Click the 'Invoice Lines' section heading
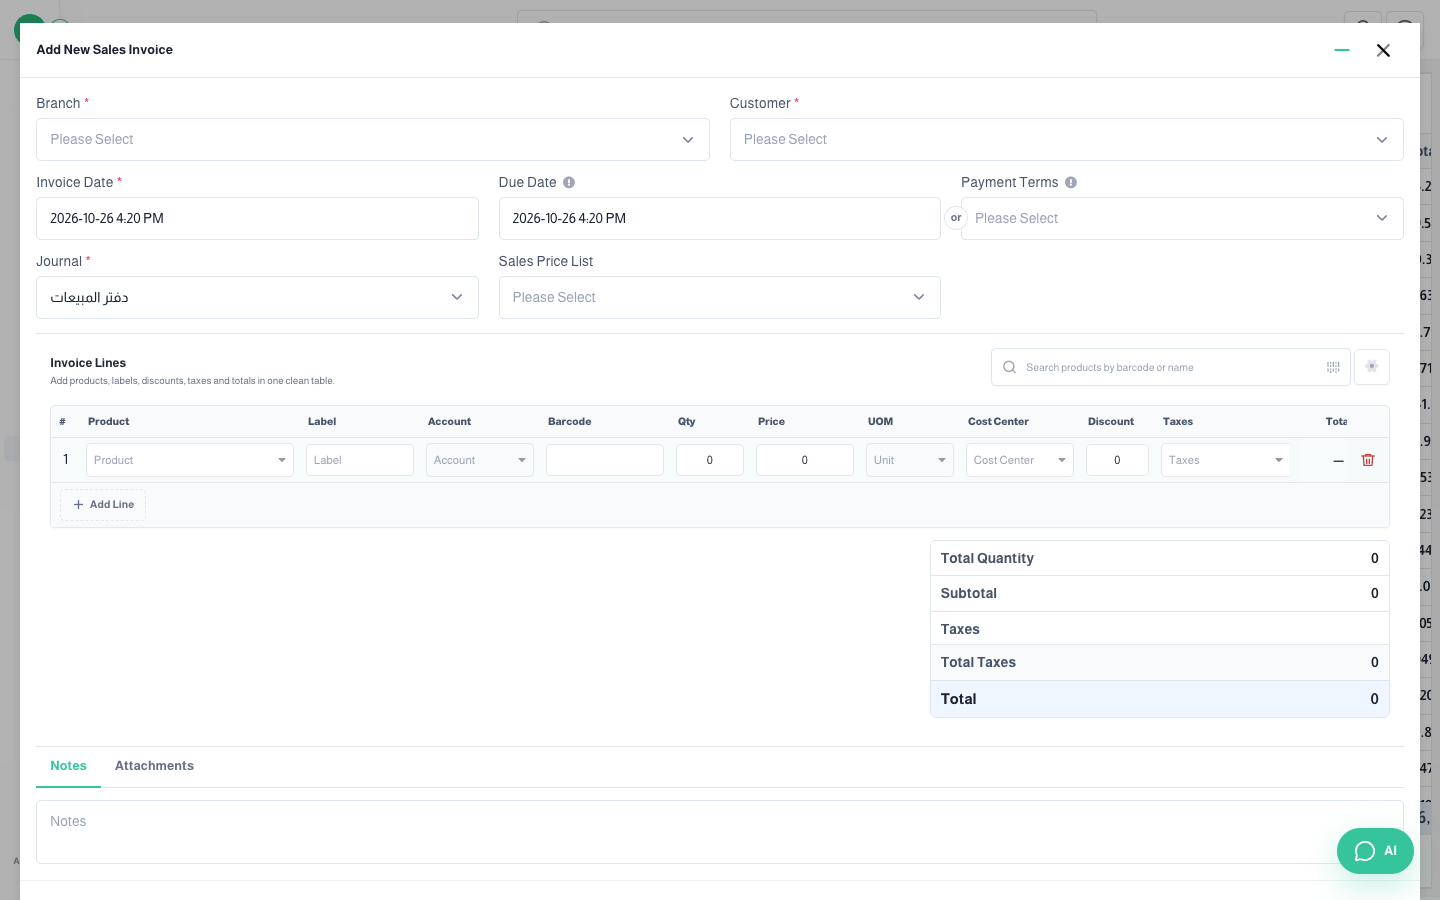Image resolution: width=1440 pixels, height=900 pixels. coord(88,363)
